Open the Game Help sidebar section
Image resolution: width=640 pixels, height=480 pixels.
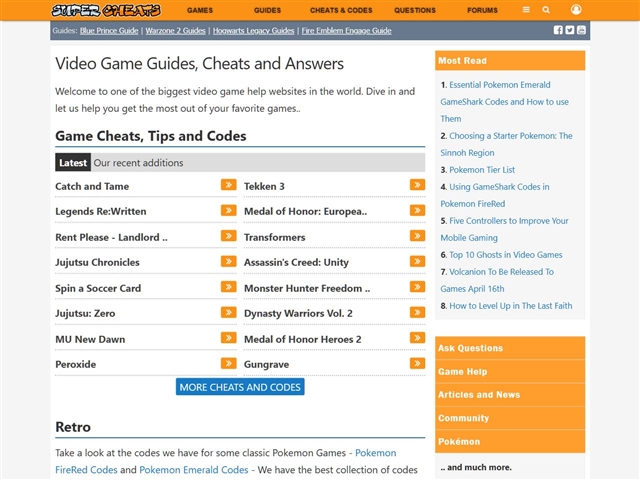(510, 371)
